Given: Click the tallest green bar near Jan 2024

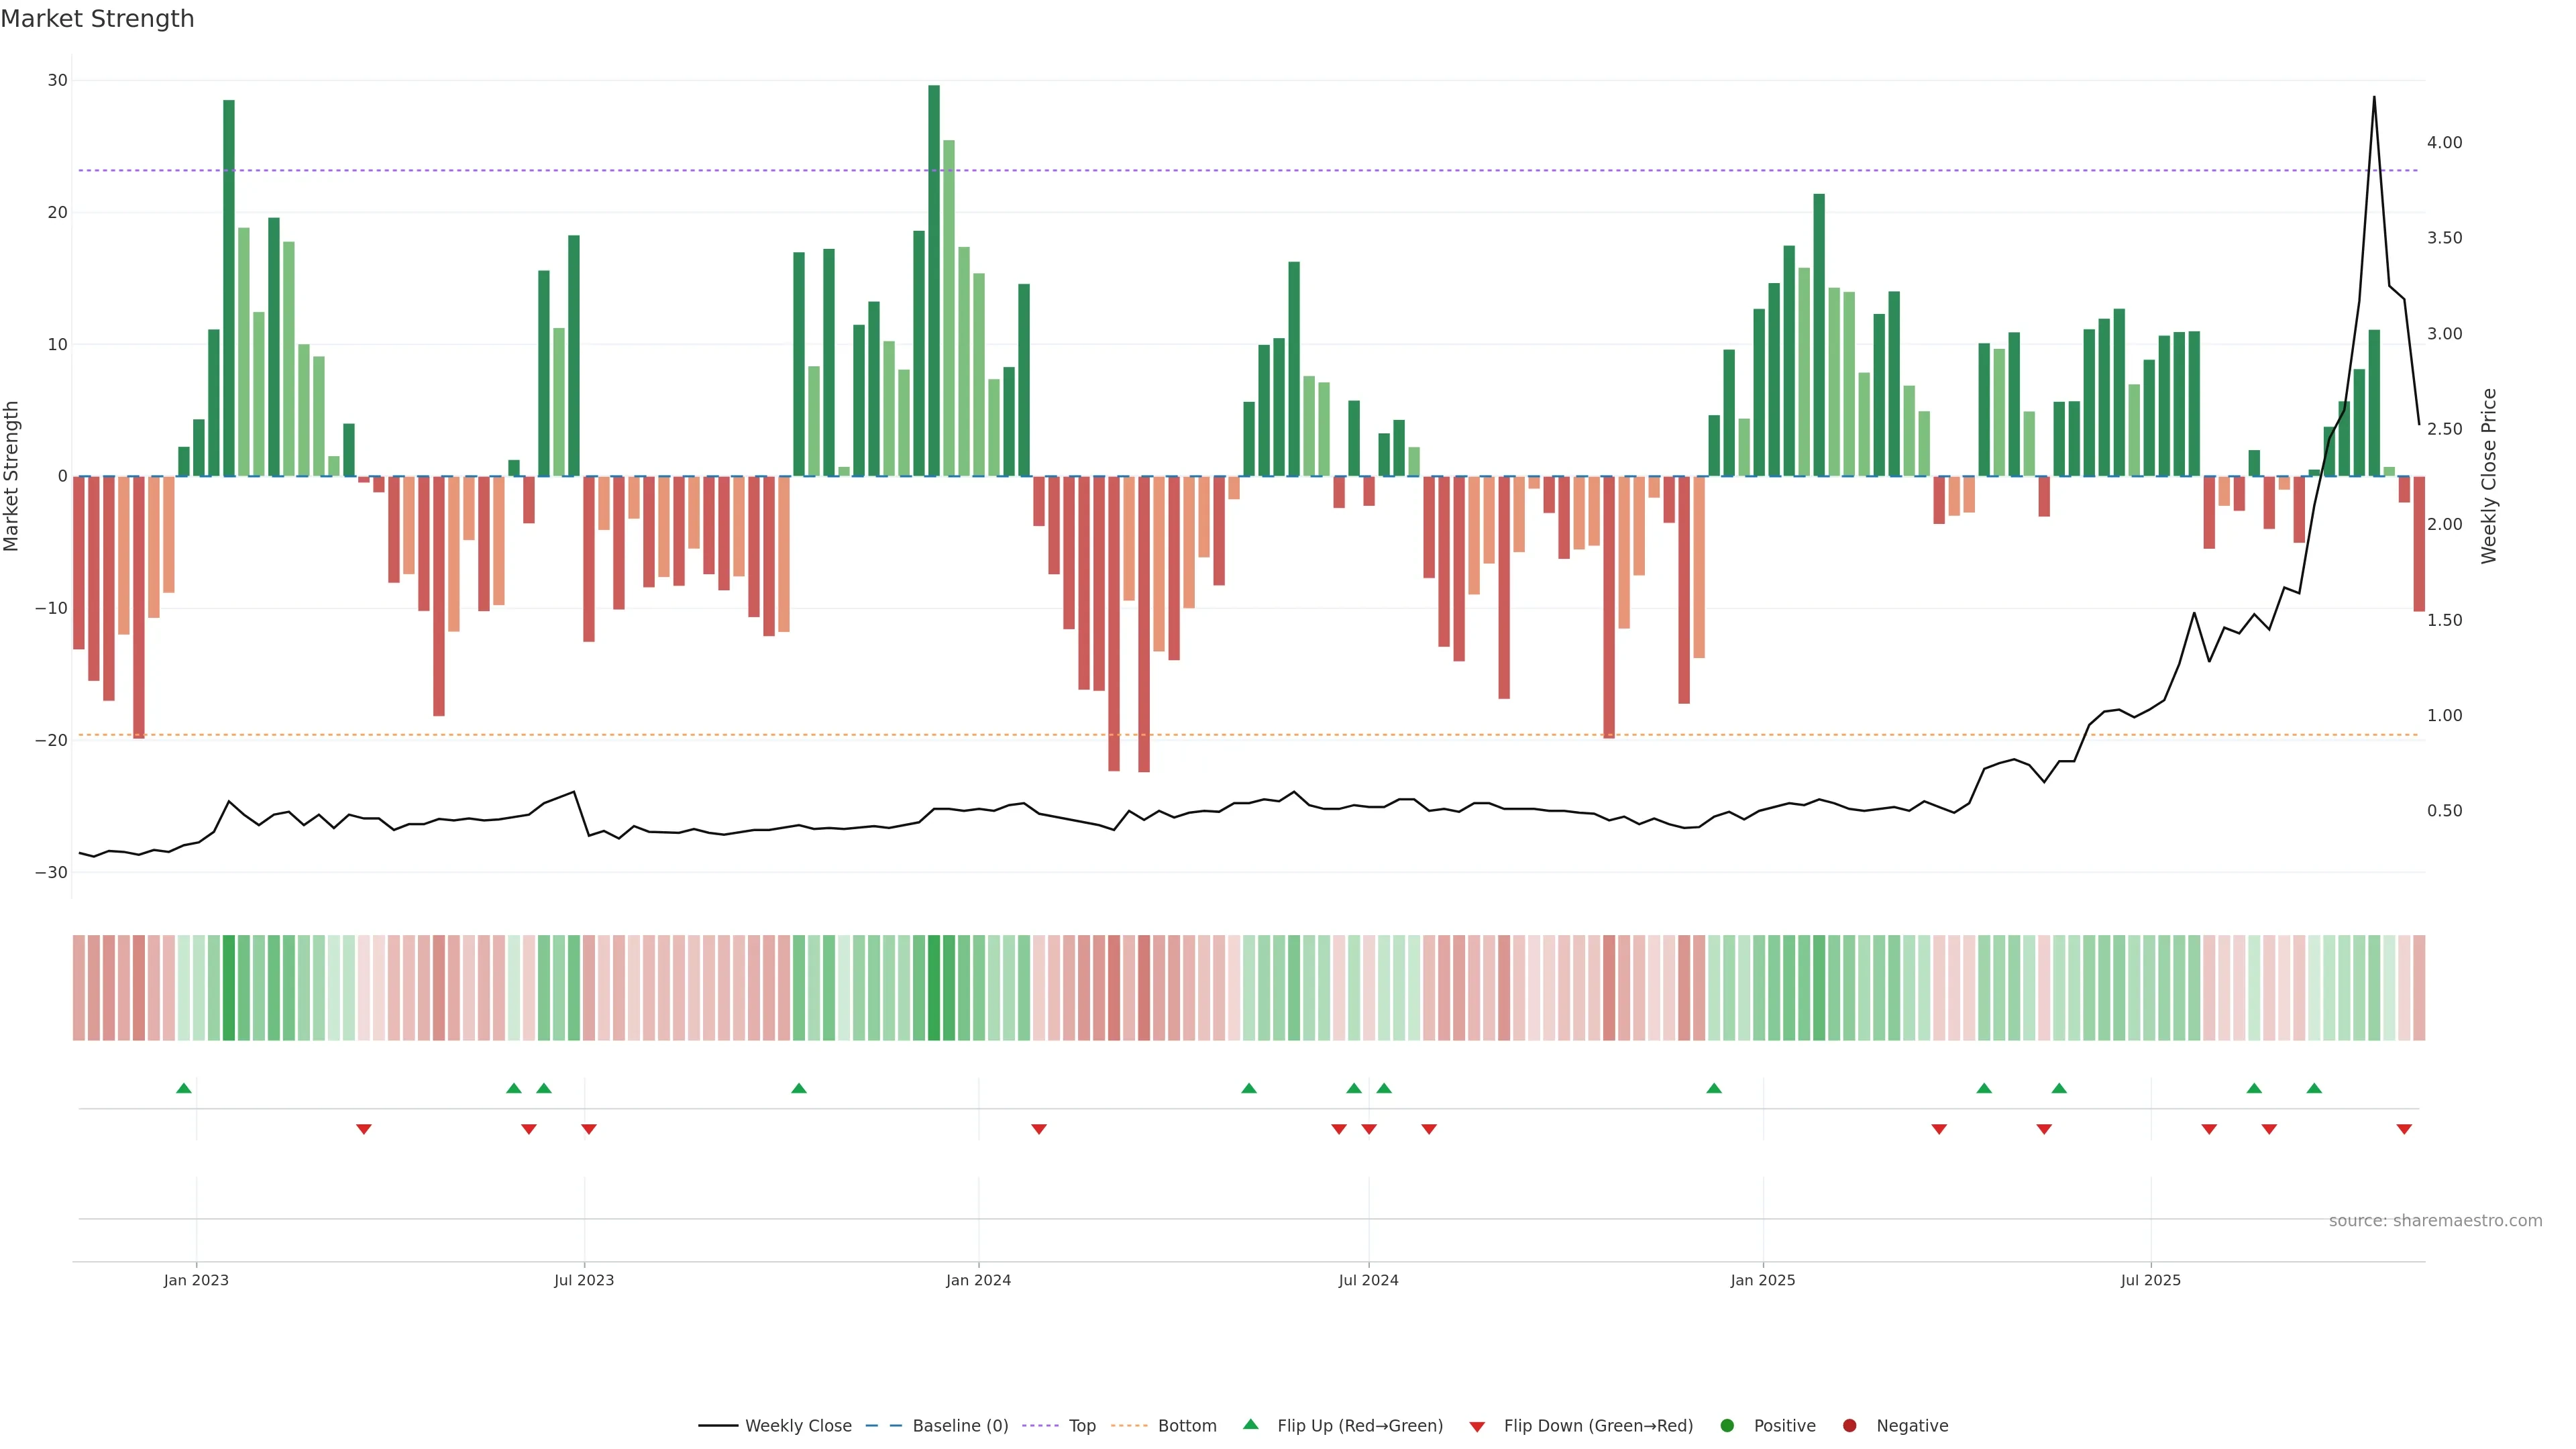Looking at the screenshot, I should tap(934, 280).
